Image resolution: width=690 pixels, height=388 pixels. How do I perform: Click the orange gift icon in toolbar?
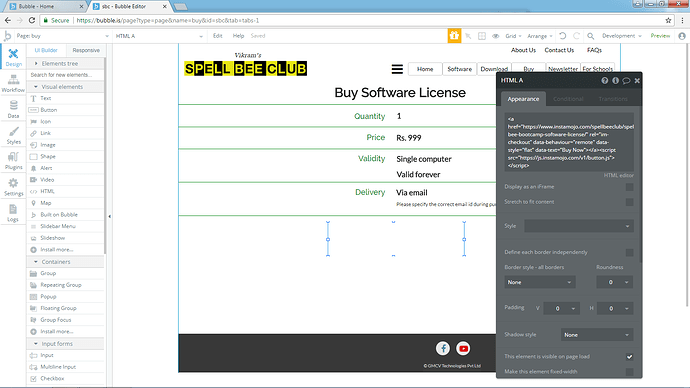click(454, 36)
